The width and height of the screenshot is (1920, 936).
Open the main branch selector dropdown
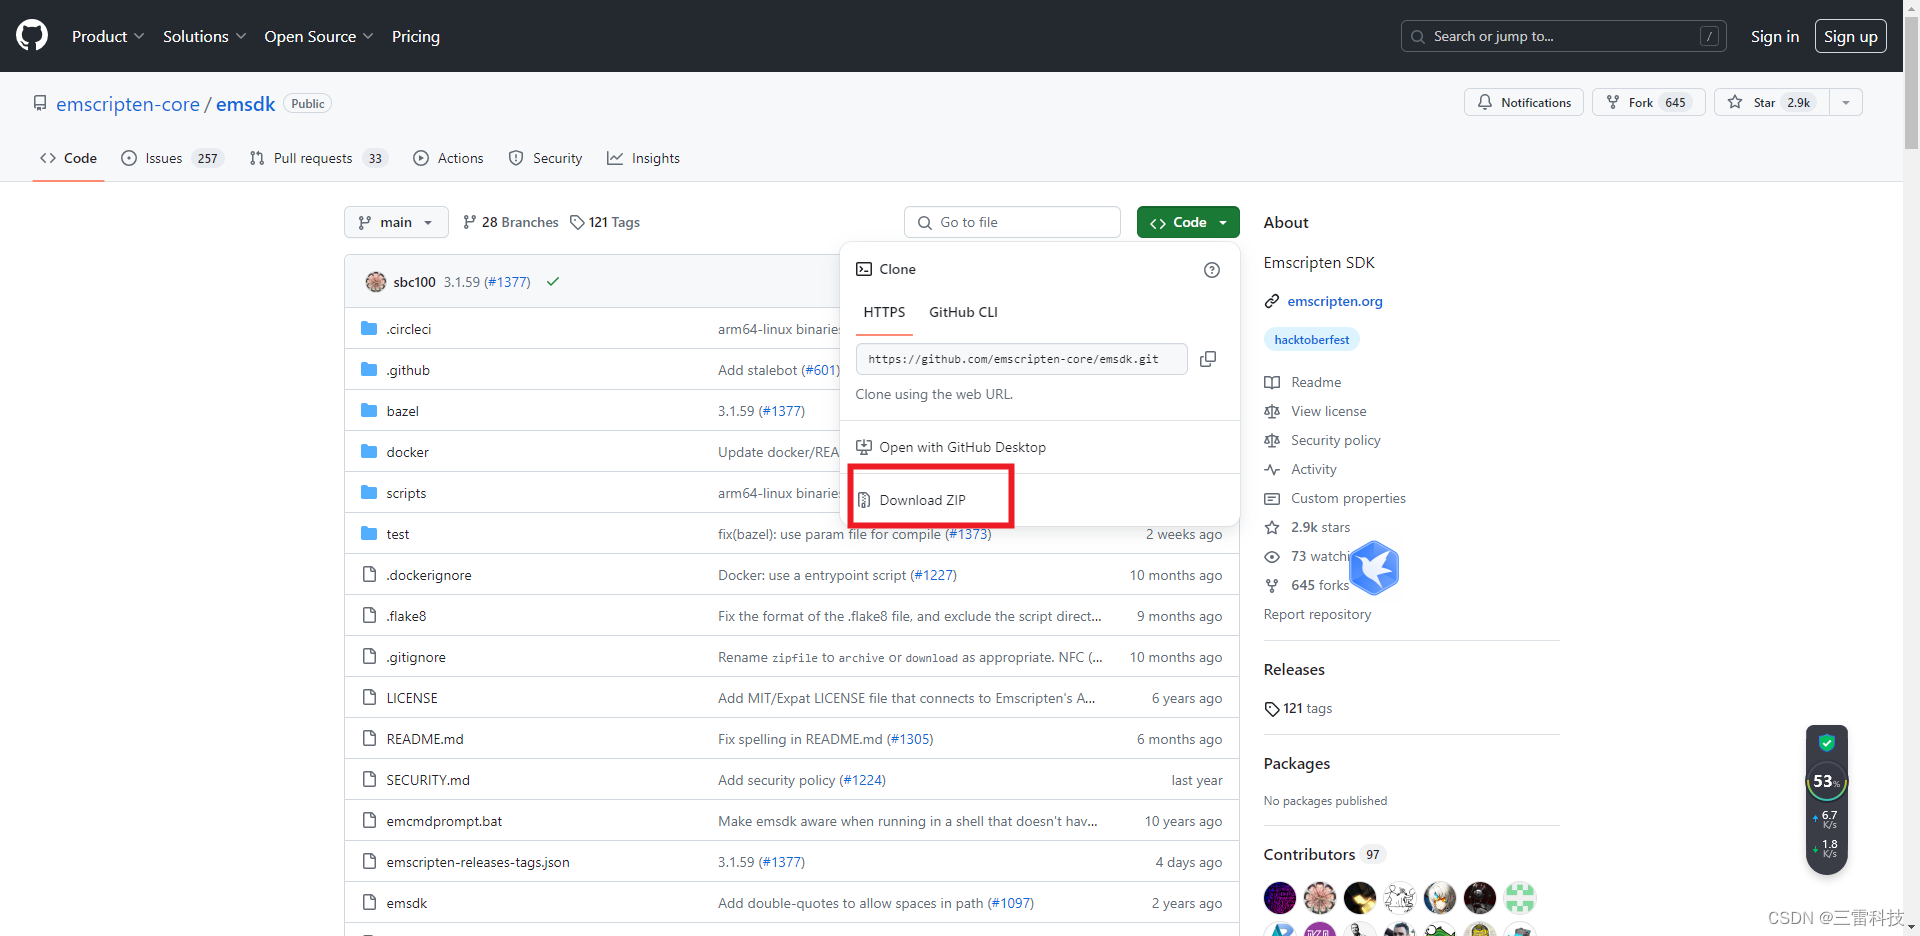pyautogui.click(x=396, y=222)
